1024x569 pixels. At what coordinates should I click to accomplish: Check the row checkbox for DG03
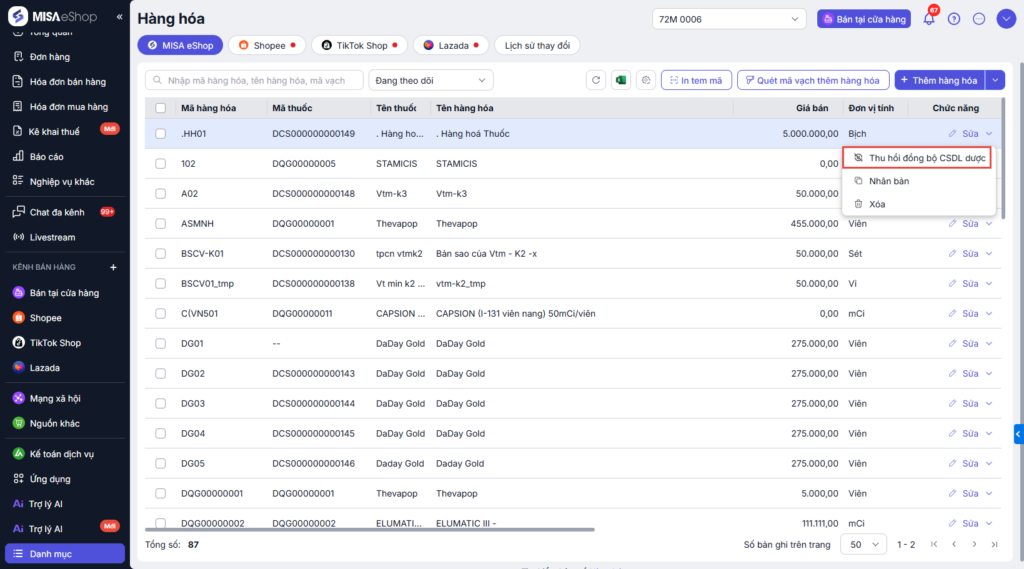tap(160, 404)
